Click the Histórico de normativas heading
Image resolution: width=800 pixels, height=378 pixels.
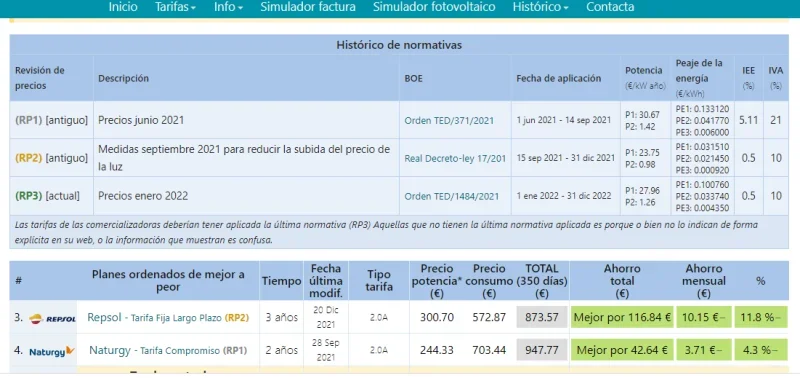tap(399, 45)
